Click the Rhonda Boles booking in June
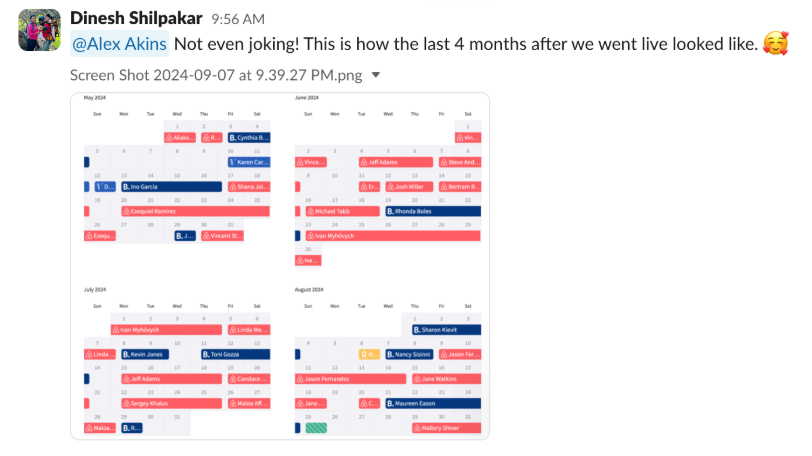Screen dimensions: 812x456 point(433,211)
